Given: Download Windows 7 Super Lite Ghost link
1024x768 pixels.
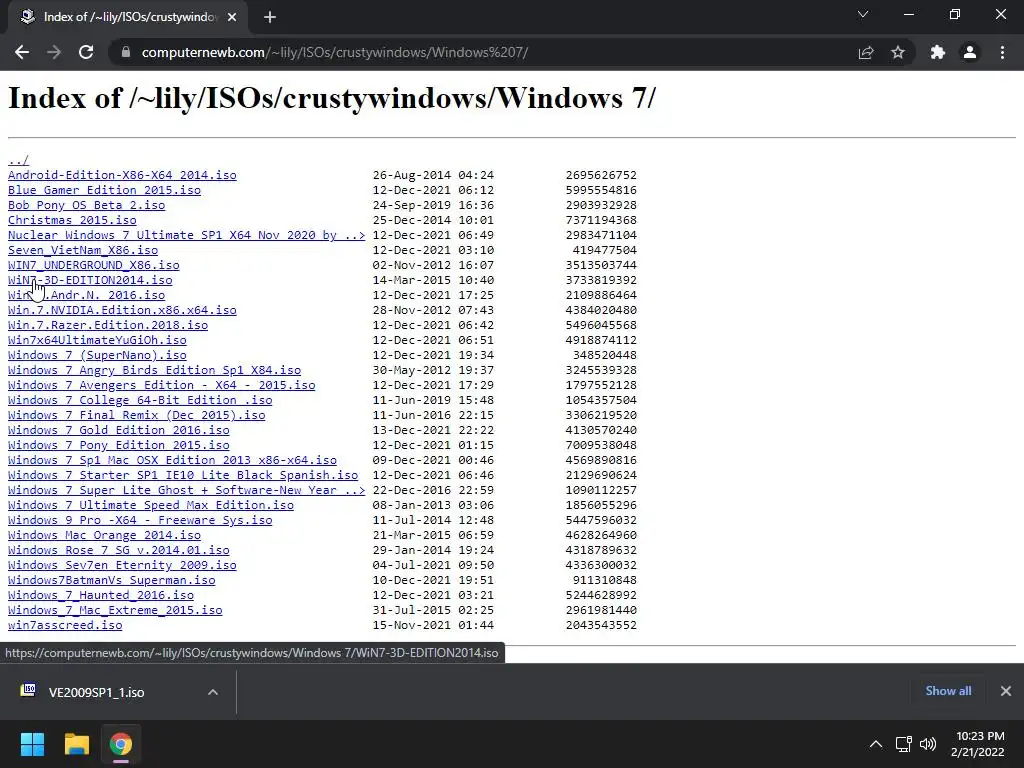Looking at the screenshot, I should [x=187, y=490].
